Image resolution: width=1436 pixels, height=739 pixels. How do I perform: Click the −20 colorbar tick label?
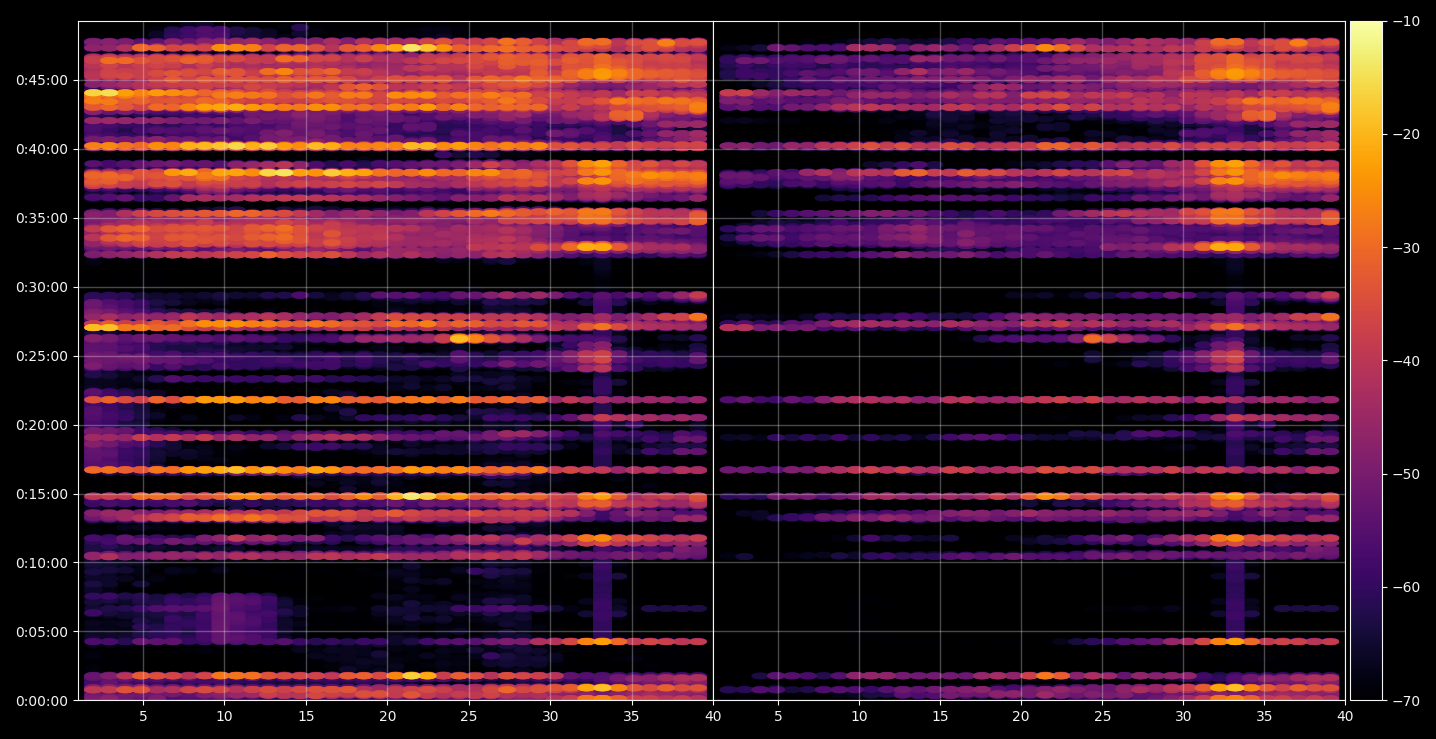click(x=1405, y=135)
